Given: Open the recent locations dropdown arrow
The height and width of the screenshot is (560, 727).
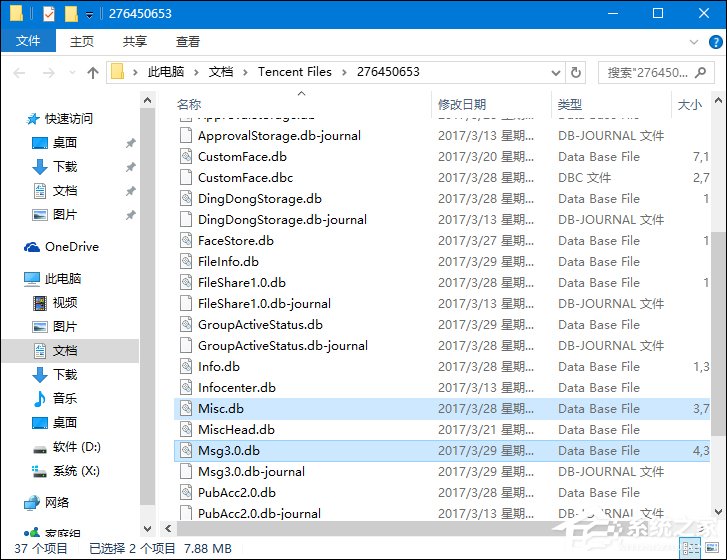Looking at the screenshot, I should tap(71, 73).
